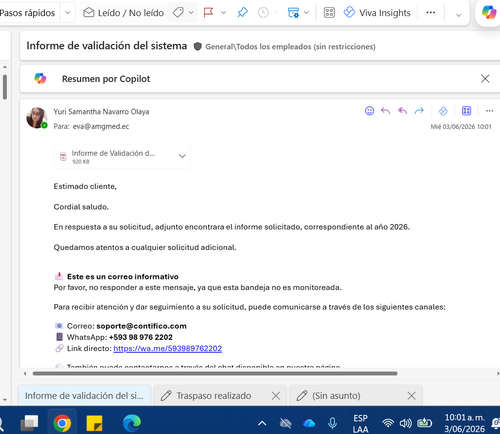The image size is (500, 434).
Task: Open more message actions ellipsis
Action: [x=489, y=111]
